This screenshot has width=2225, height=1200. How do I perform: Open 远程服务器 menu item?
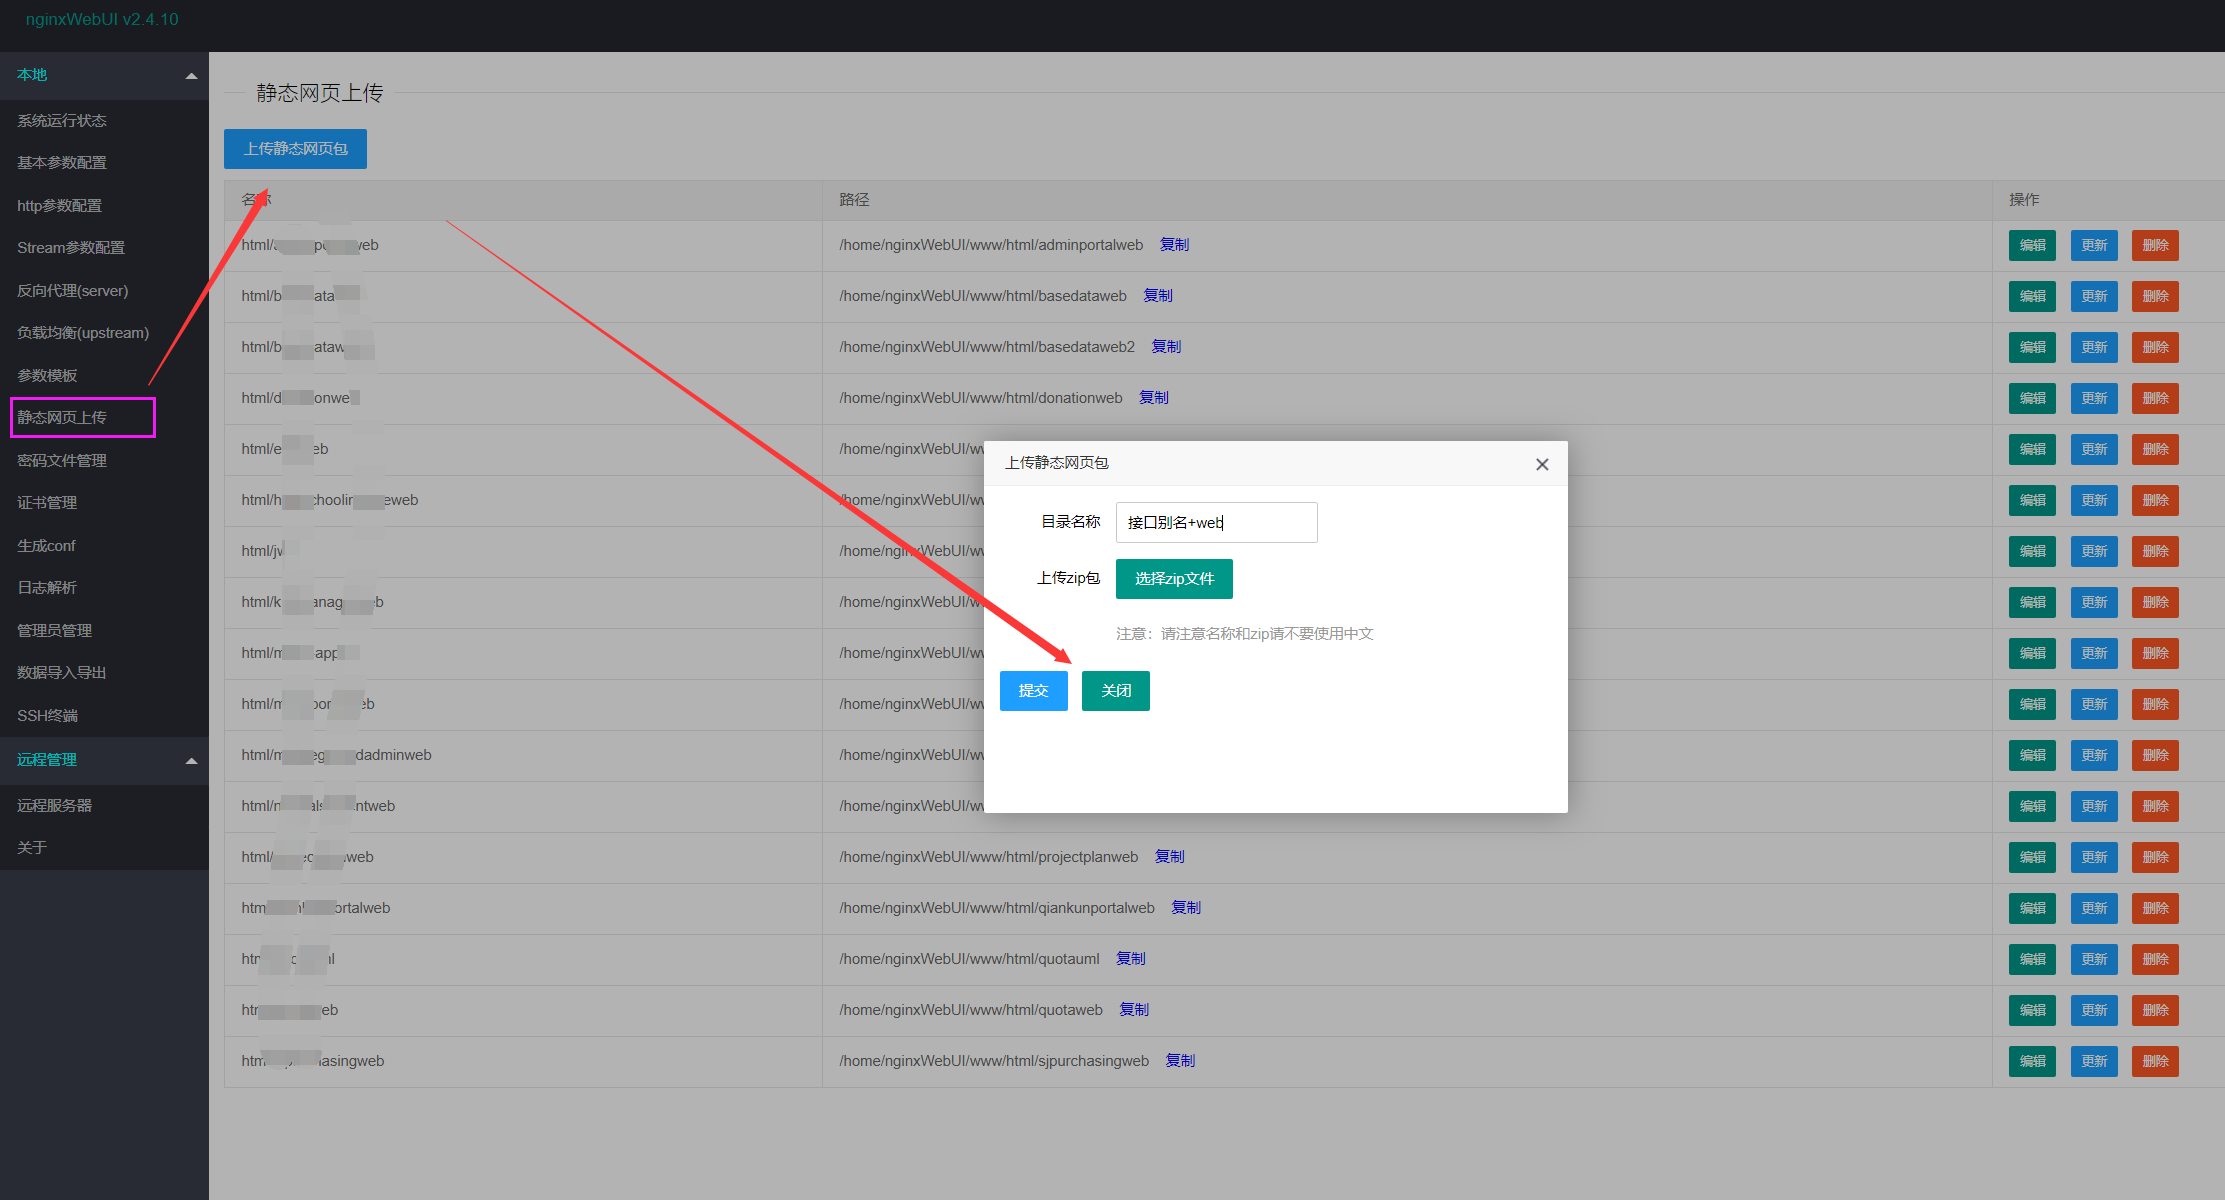55,806
